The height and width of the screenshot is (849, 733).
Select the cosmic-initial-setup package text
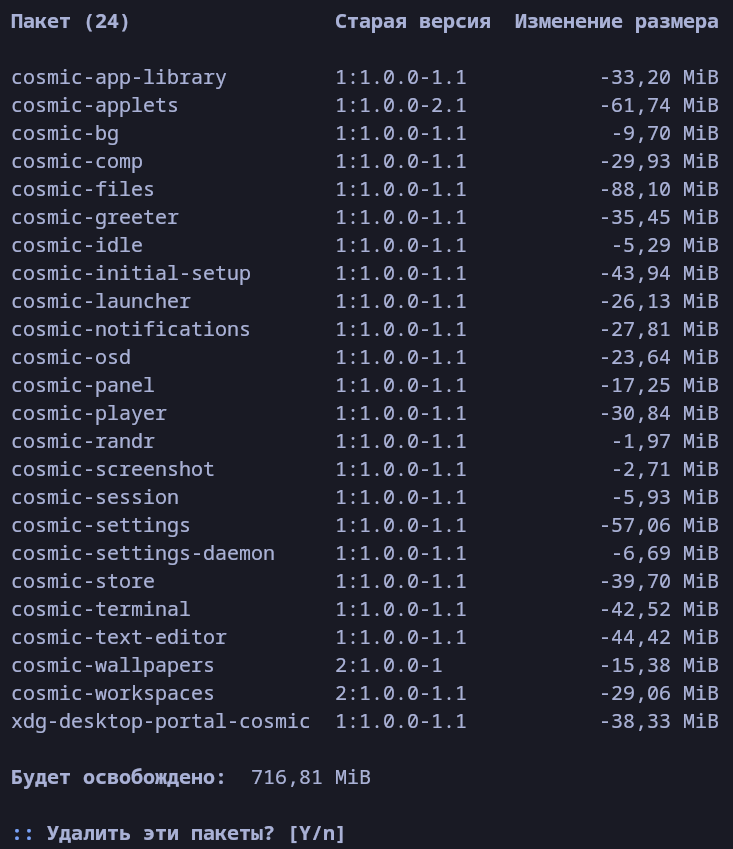pos(131,273)
